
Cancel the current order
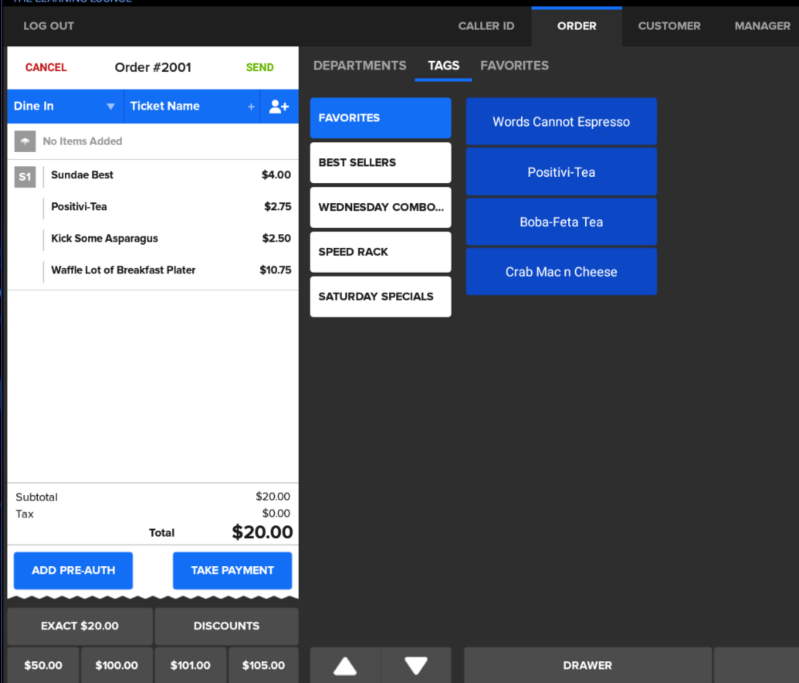click(46, 68)
